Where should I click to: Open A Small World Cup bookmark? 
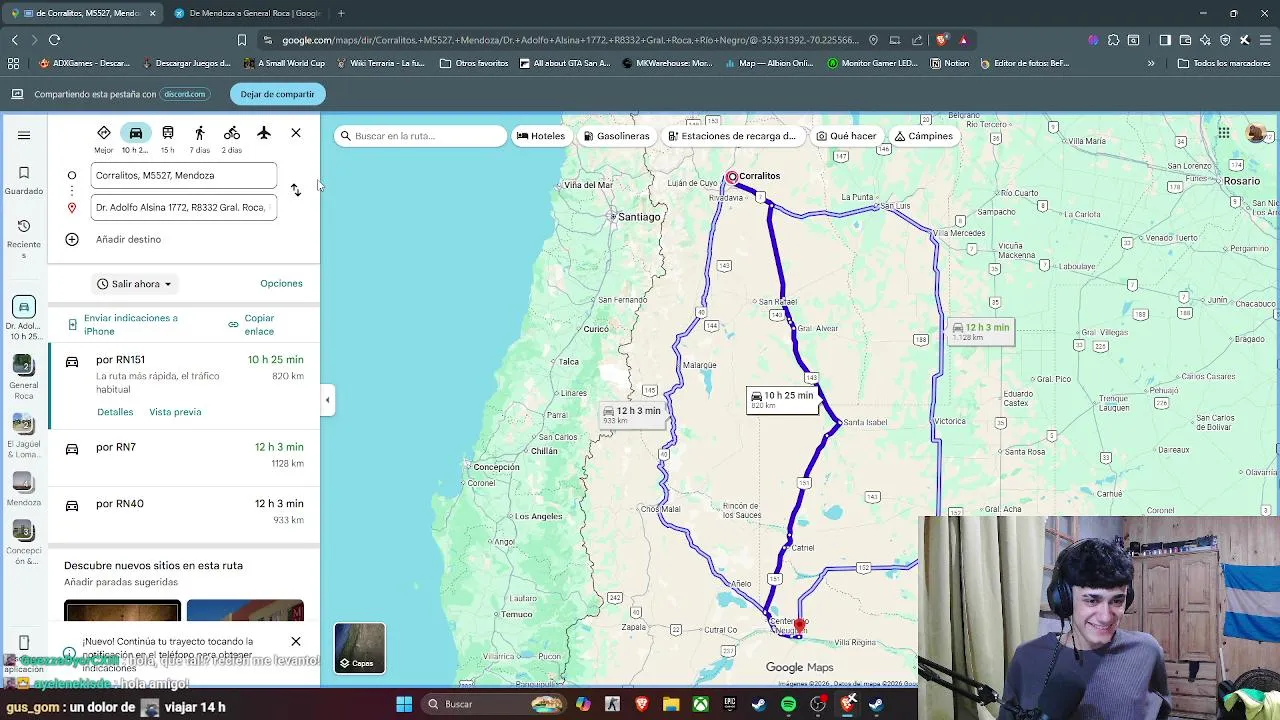click(285, 63)
